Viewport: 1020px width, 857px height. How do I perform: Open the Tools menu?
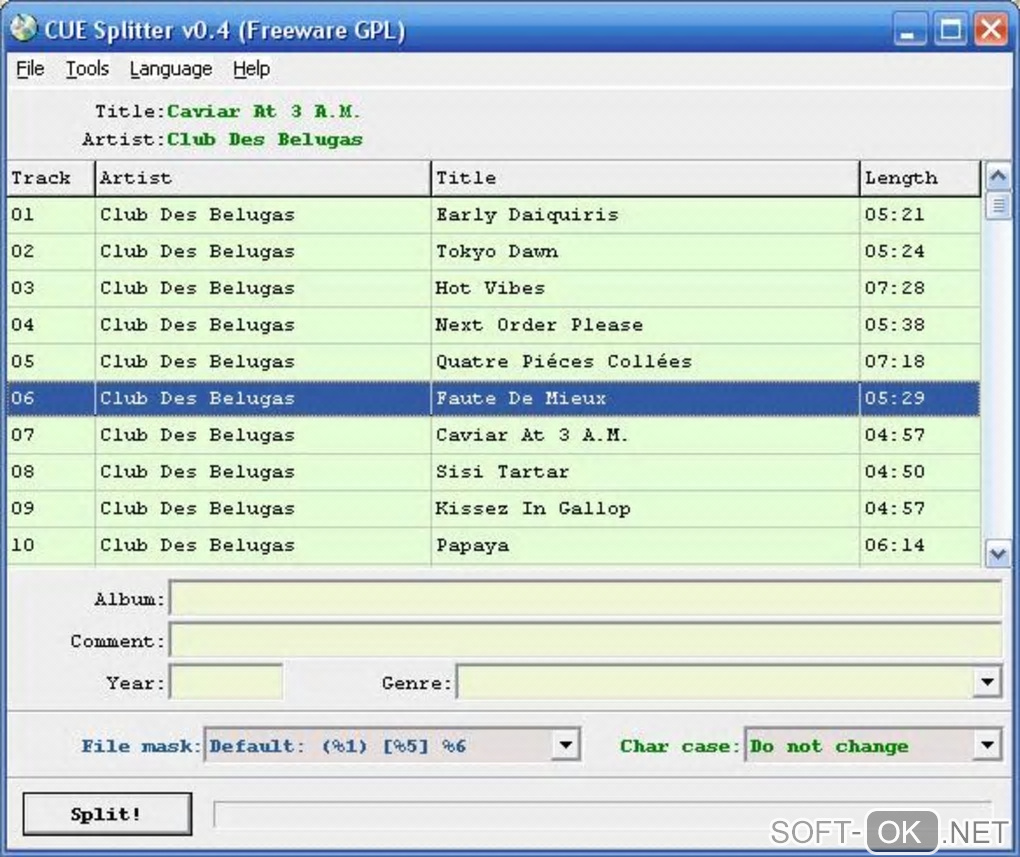pos(87,69)
